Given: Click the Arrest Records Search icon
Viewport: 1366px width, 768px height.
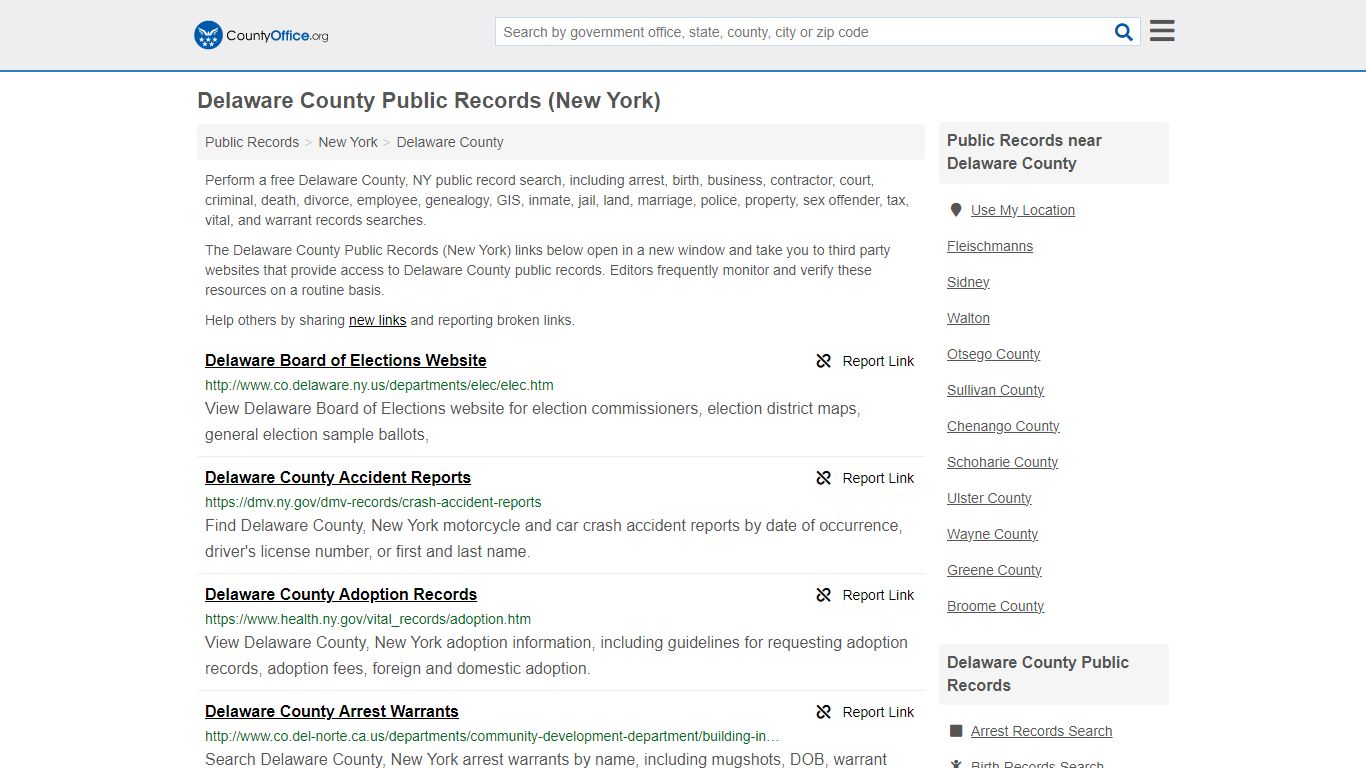Looking at the screenshot, I should tap(956, 731).
